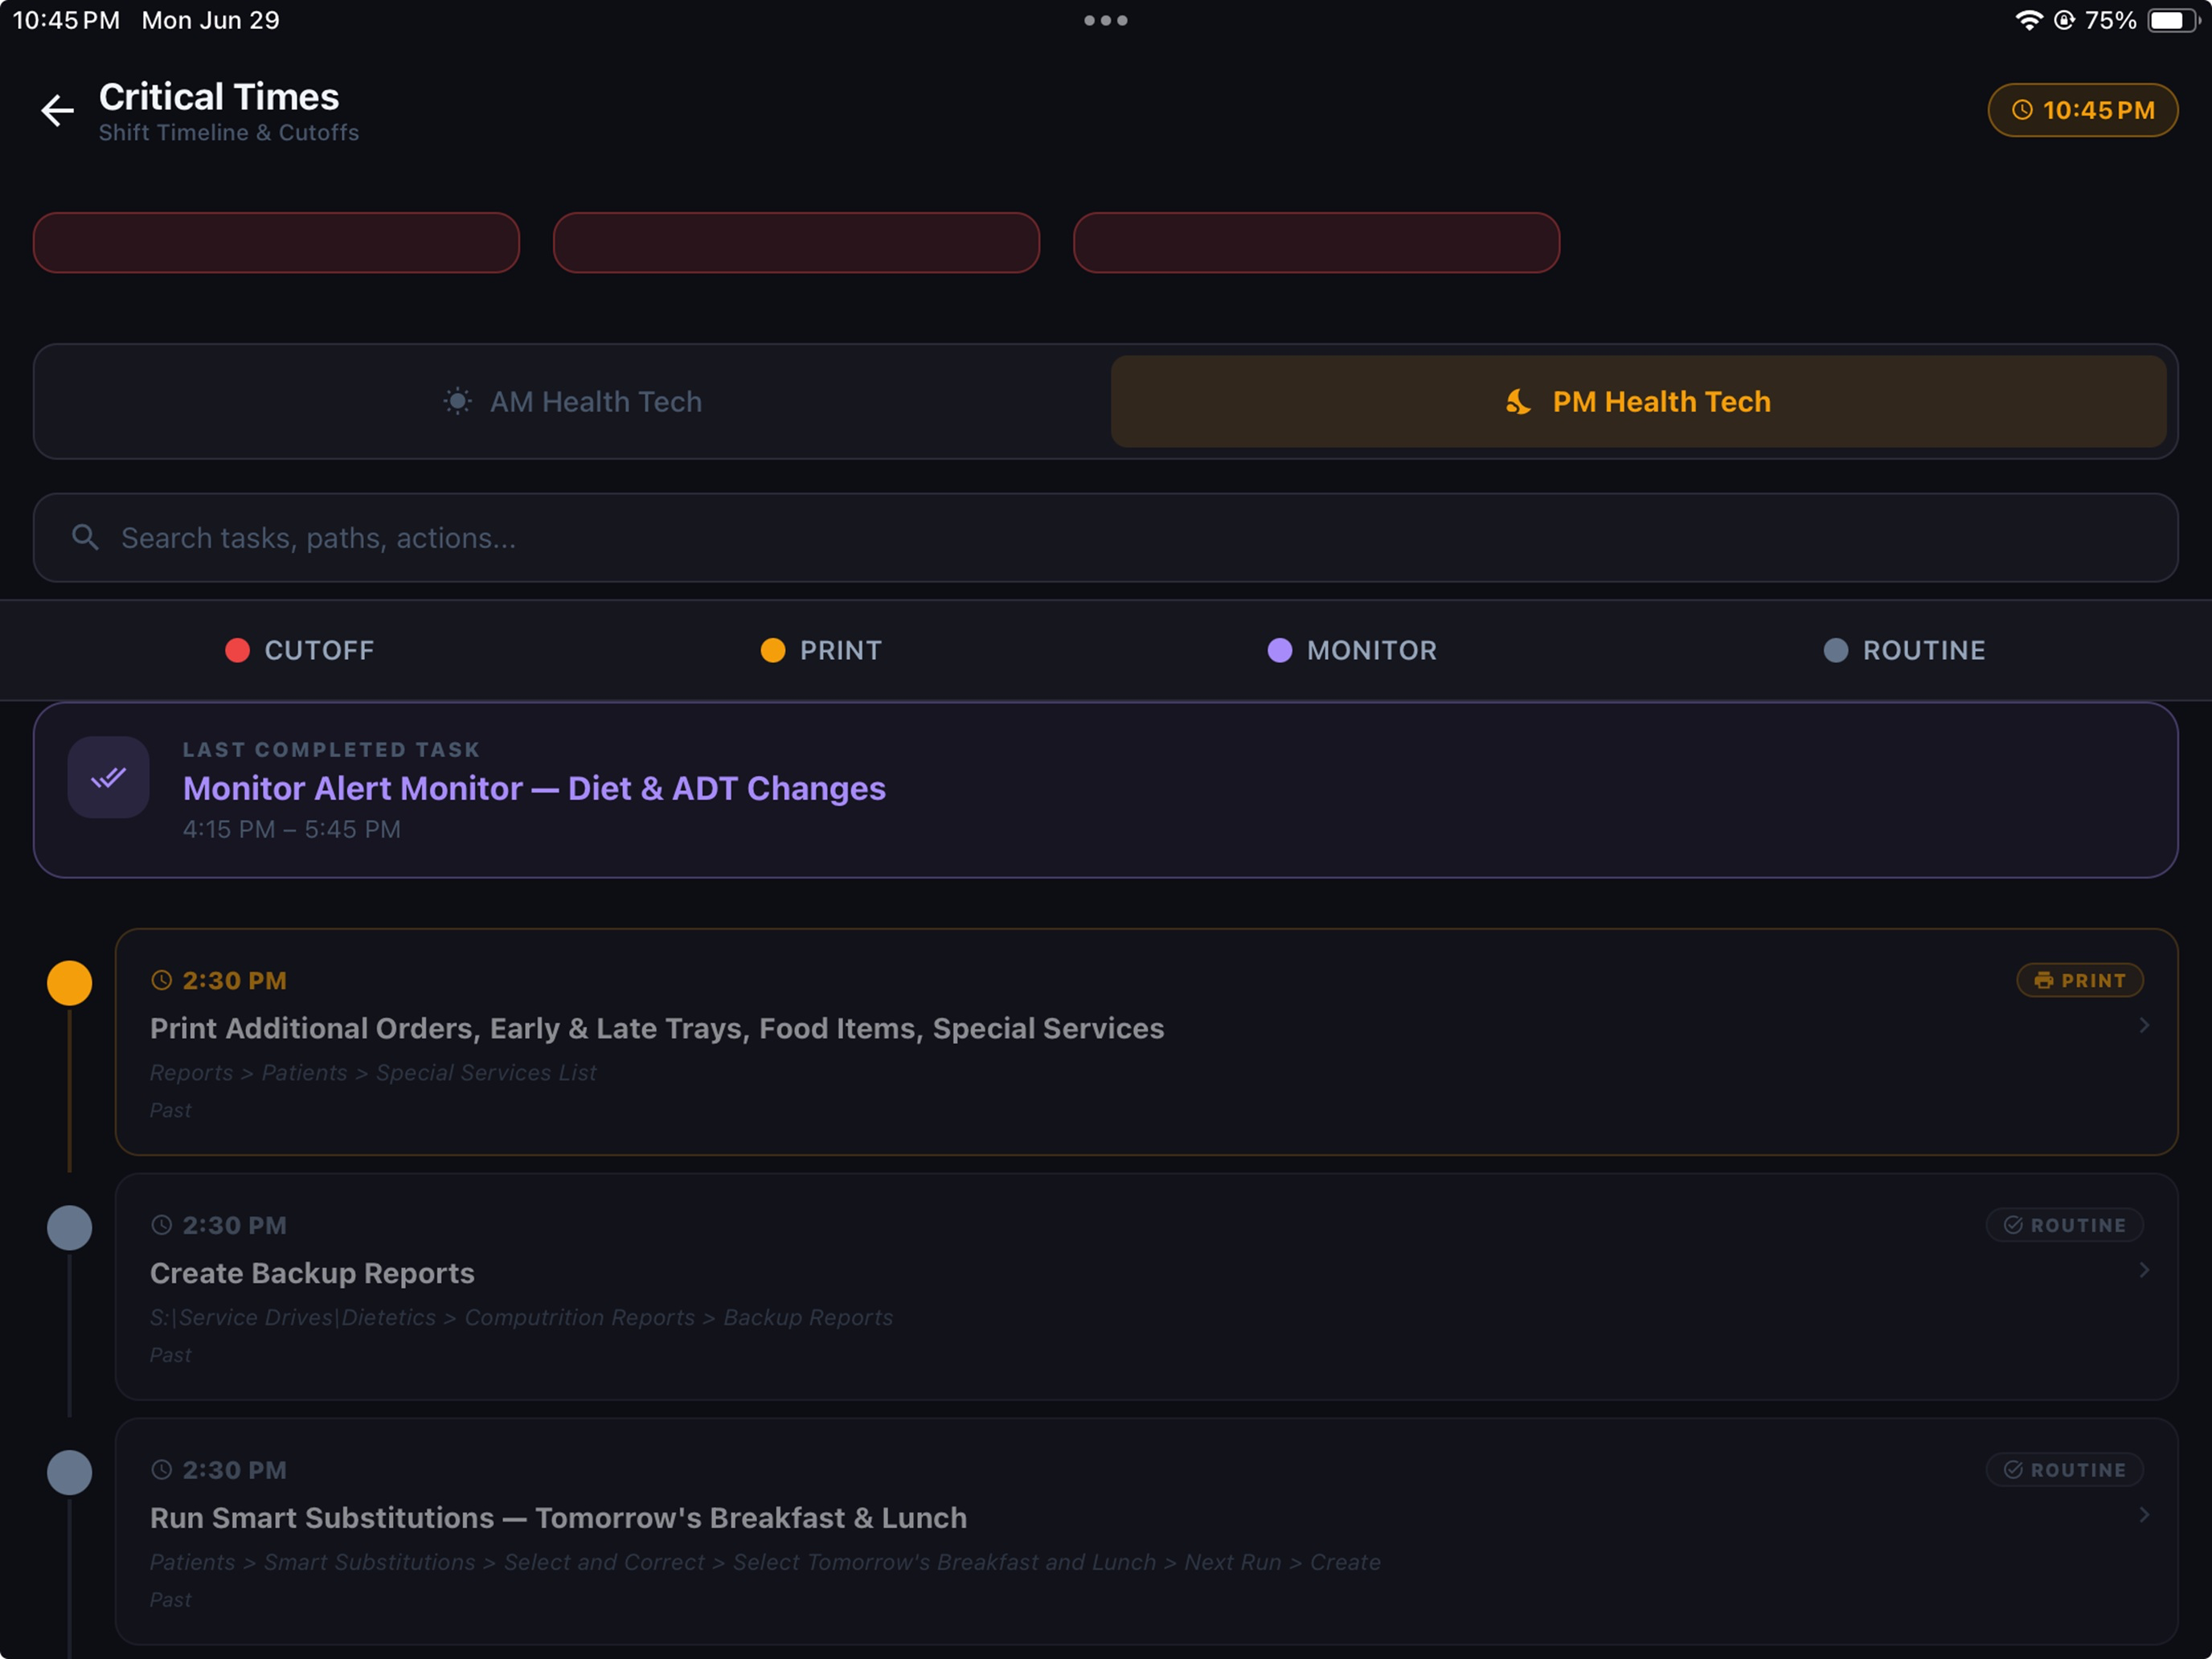This screenshot has height=1659, width=2212.
Task: Click the third red placeholder pill
Action: pos(1316,242)
